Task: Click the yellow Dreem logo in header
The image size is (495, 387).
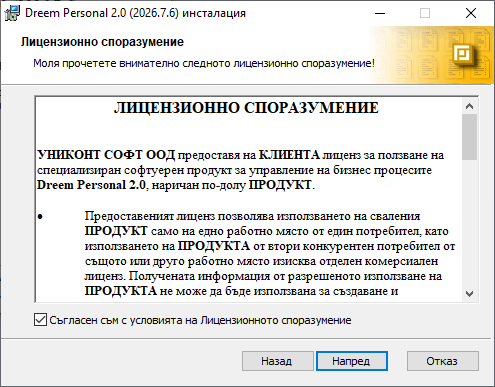Action: coord(463,54)
